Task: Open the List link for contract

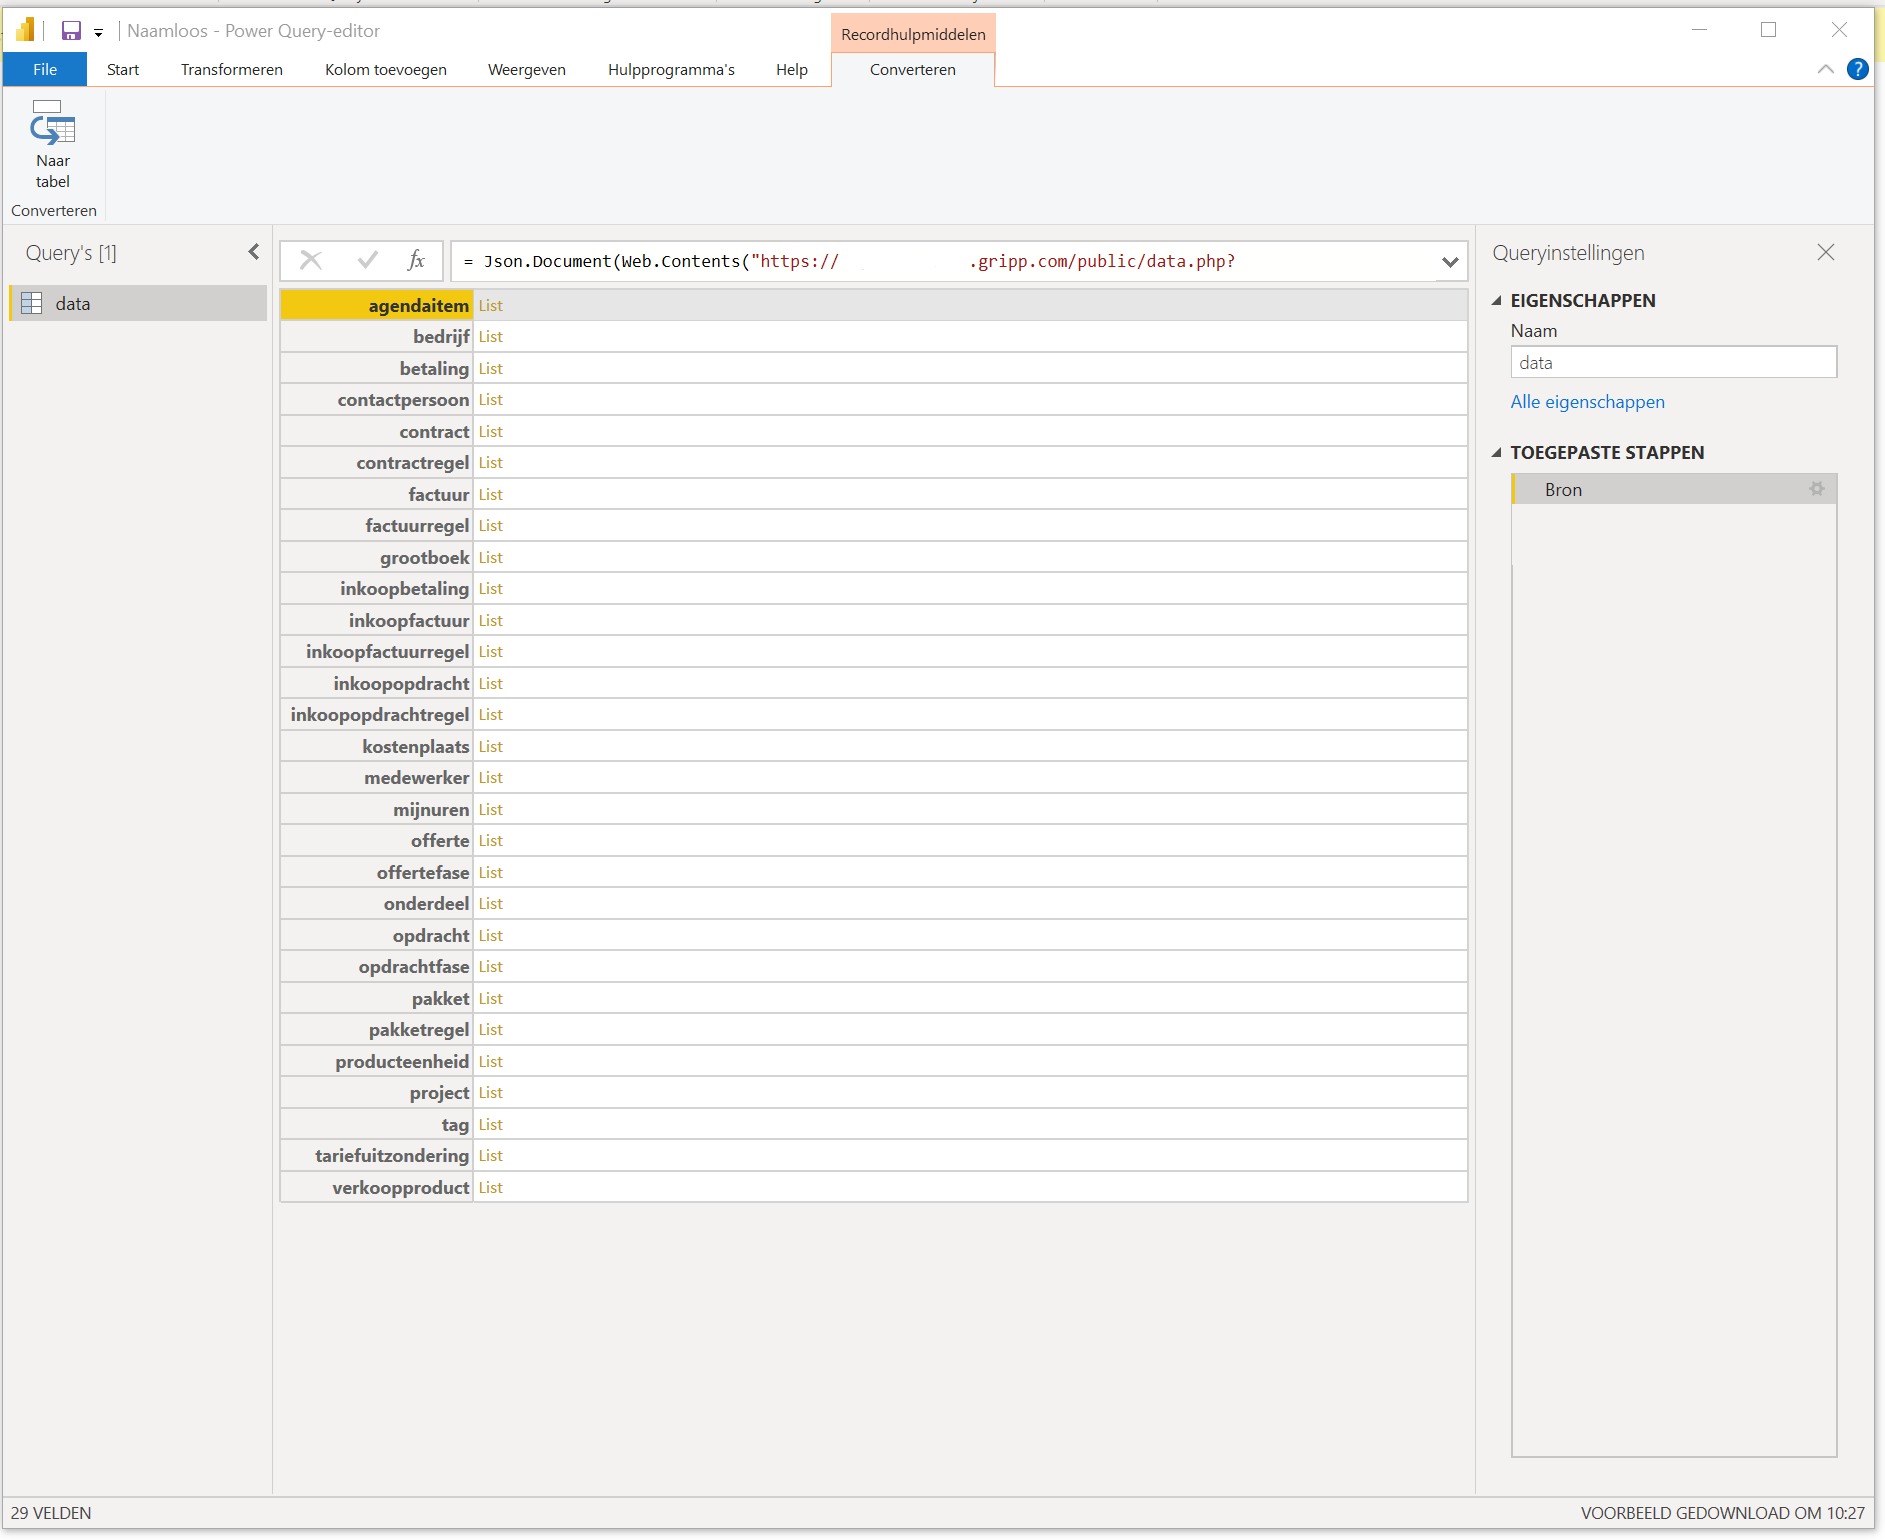Action: pyautogui.click(x=490, y=431)
